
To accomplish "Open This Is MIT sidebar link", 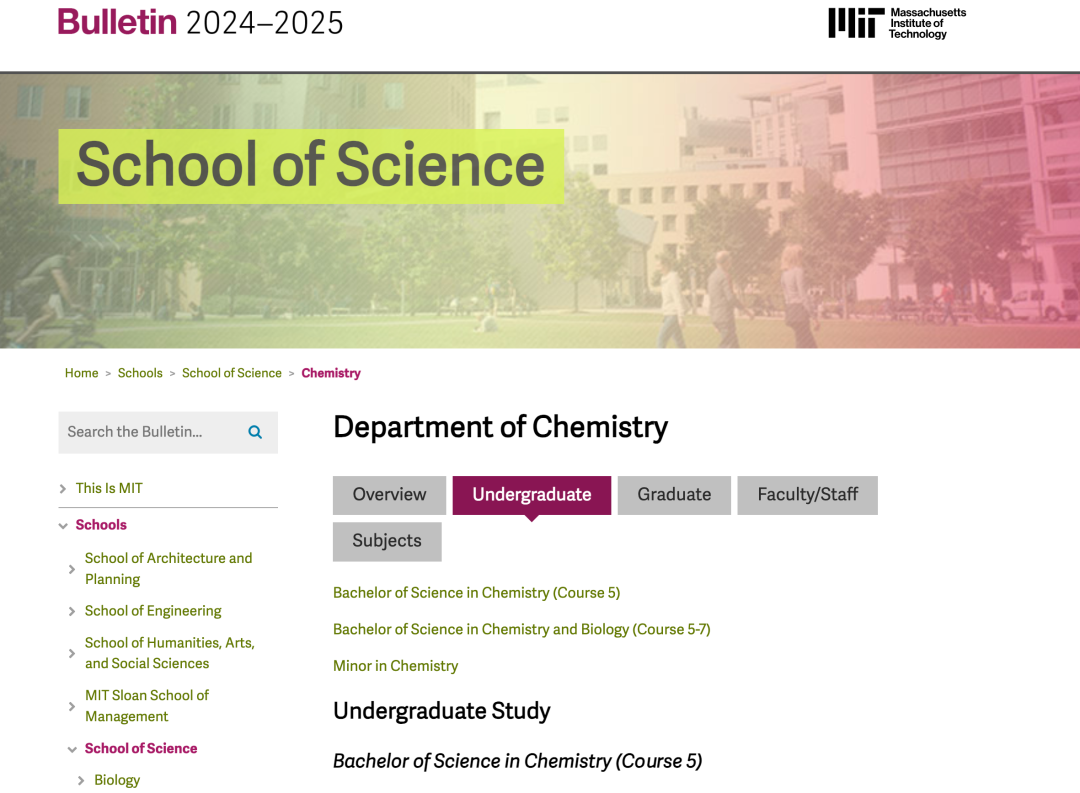I will [109, 488].
